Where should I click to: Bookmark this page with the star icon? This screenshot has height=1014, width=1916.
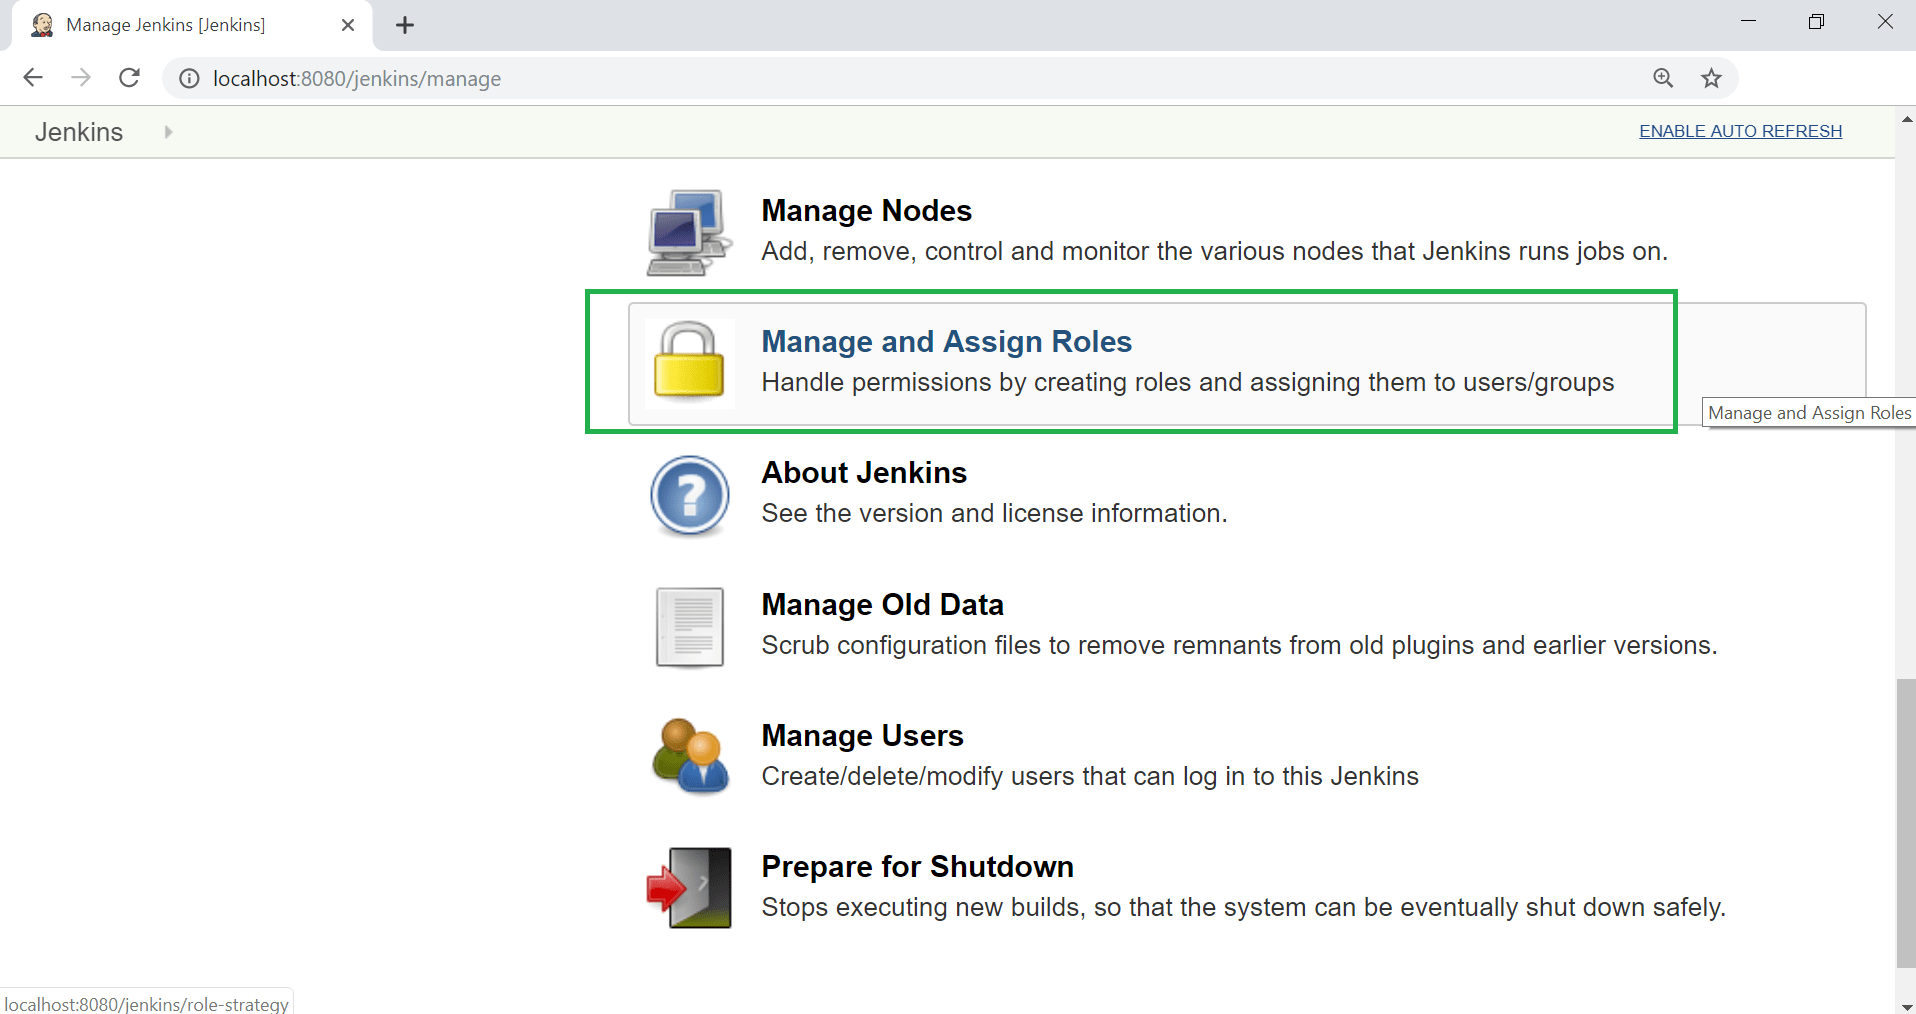[1712, 78]
